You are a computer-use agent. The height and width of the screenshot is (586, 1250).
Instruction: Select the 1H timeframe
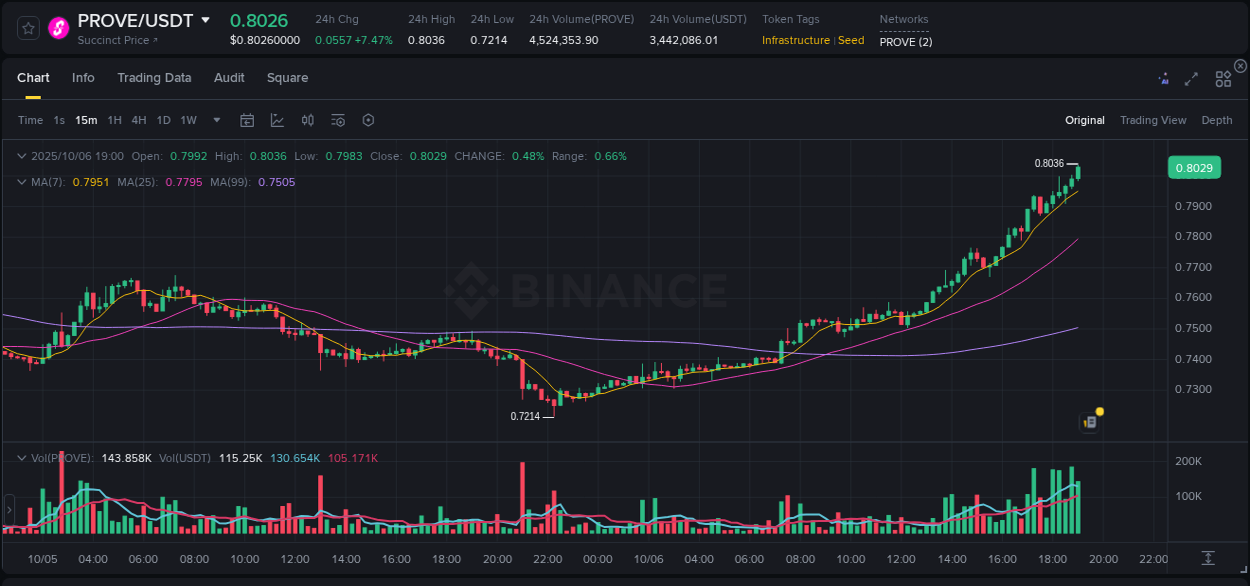click(112, 120)
